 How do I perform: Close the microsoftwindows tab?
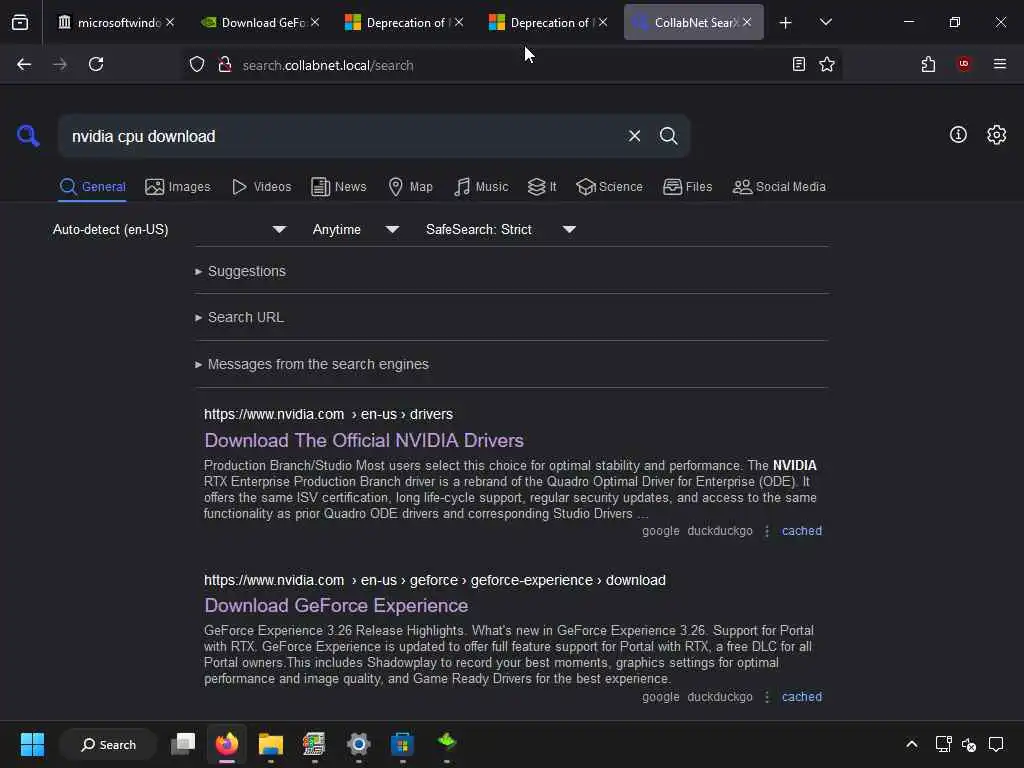tap(170, 22)
